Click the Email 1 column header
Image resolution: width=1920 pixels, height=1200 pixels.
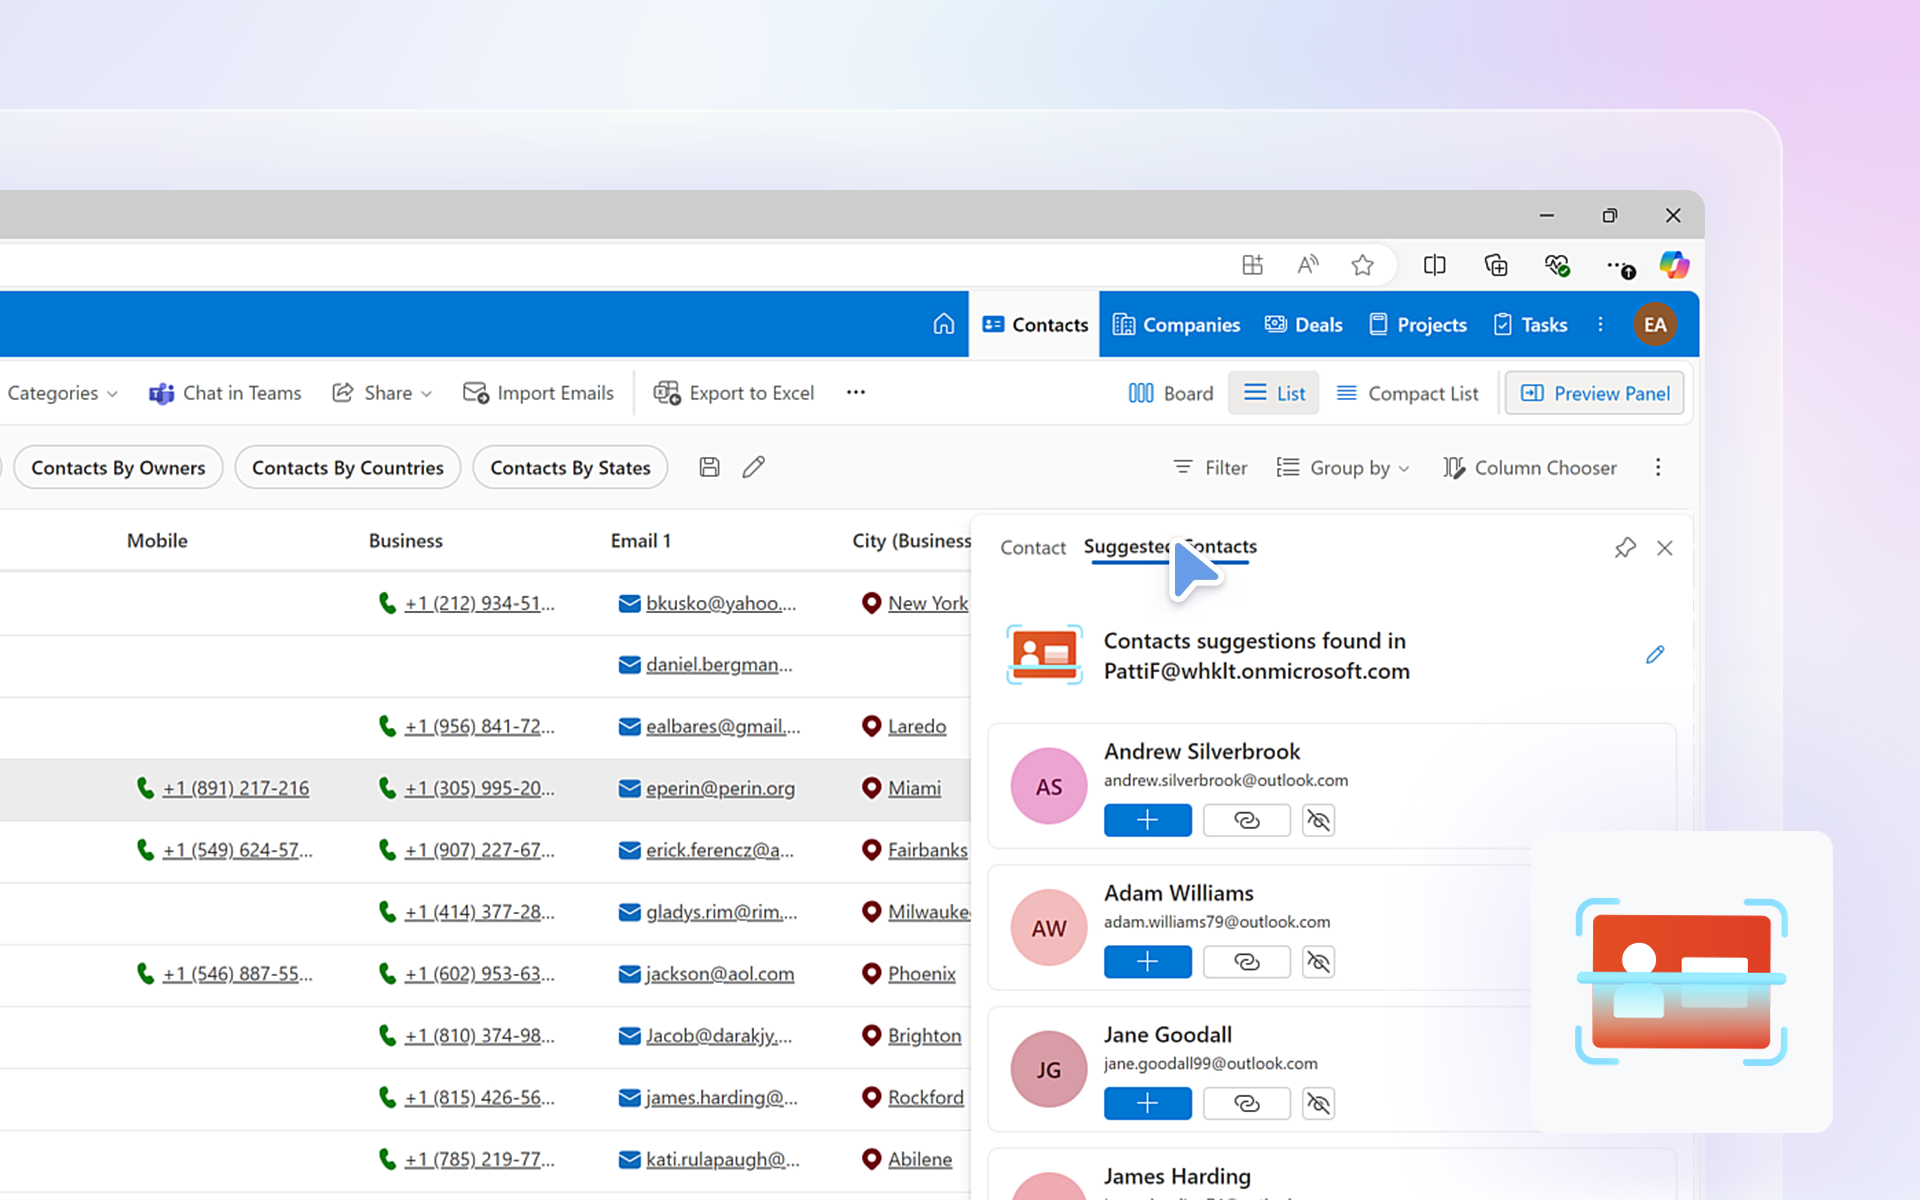[x=640, y=540]
